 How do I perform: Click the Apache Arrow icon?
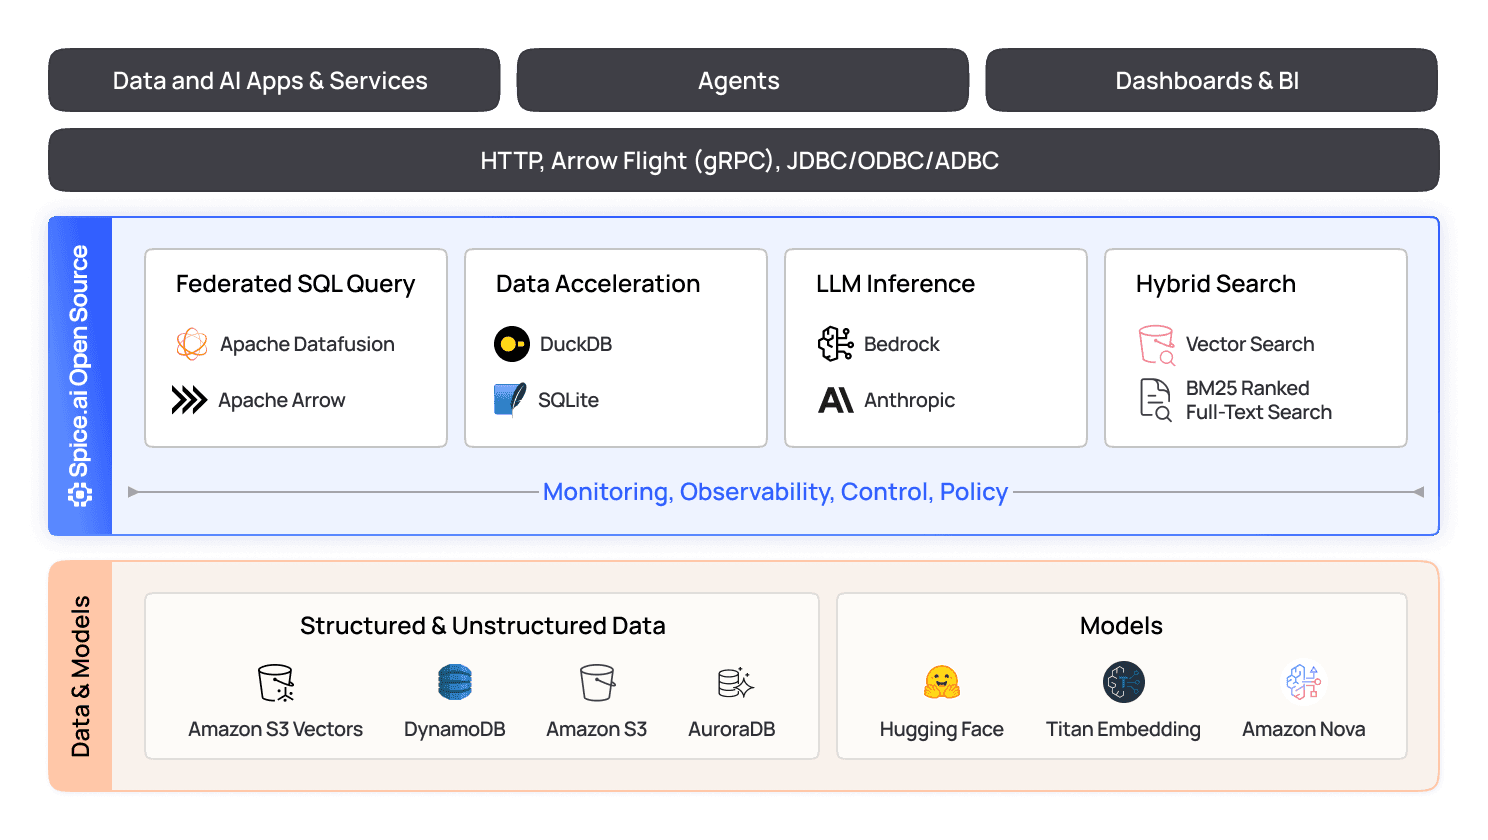[190, 400]
